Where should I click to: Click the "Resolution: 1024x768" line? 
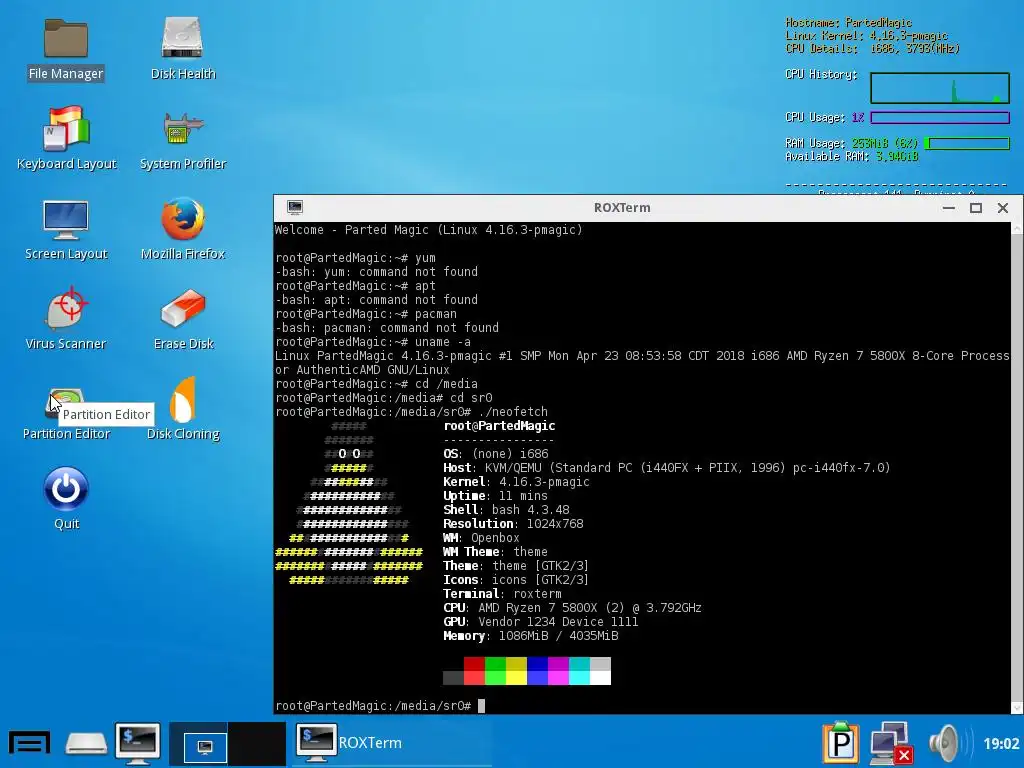(x=513, y=523)
